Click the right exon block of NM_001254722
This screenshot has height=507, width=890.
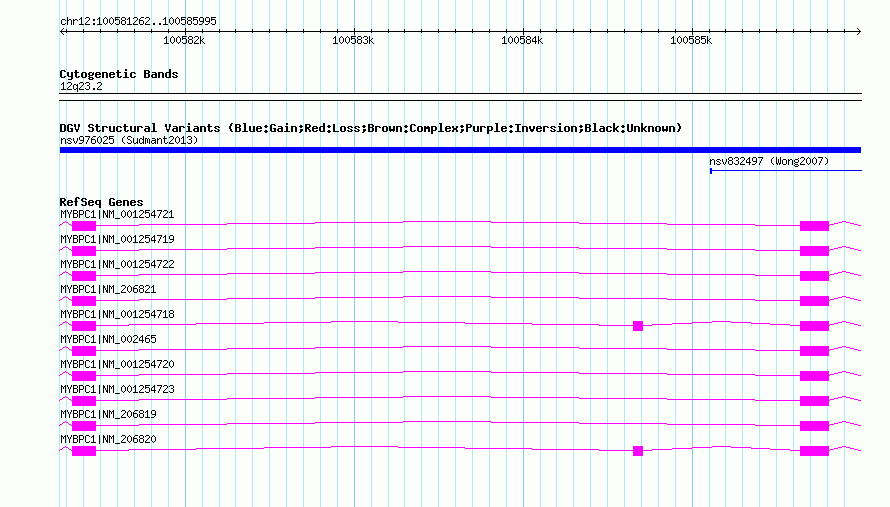pos(815,276)
